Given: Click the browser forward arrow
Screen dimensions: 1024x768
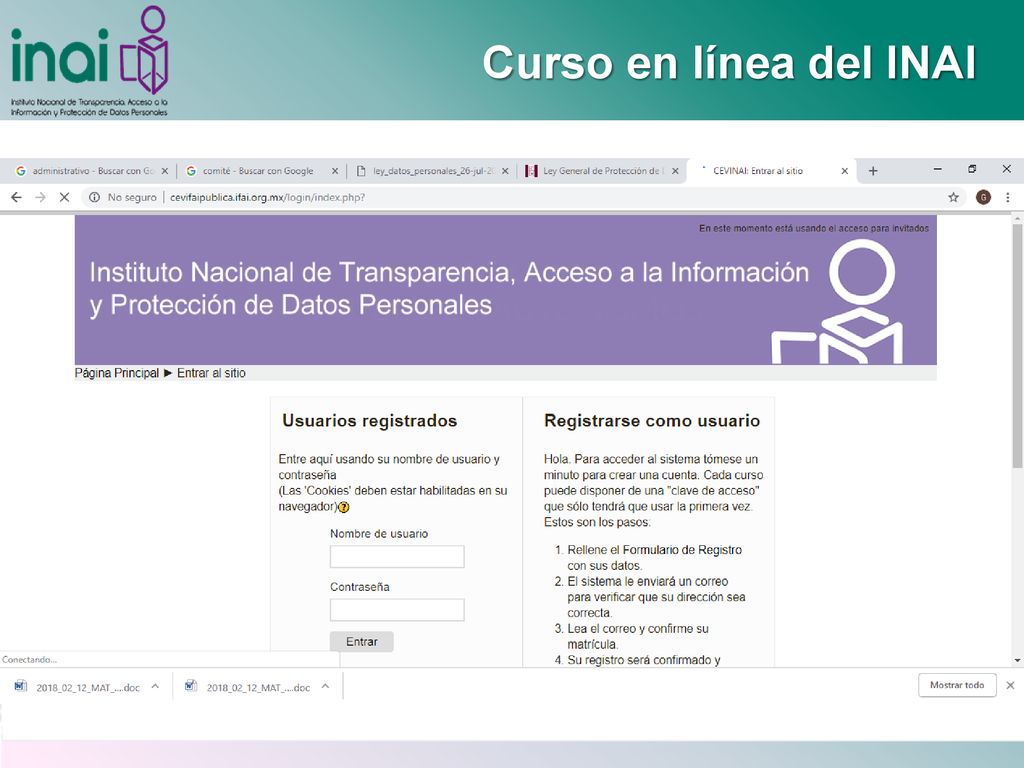Looking at the screenshot, I should click(40, 197).
